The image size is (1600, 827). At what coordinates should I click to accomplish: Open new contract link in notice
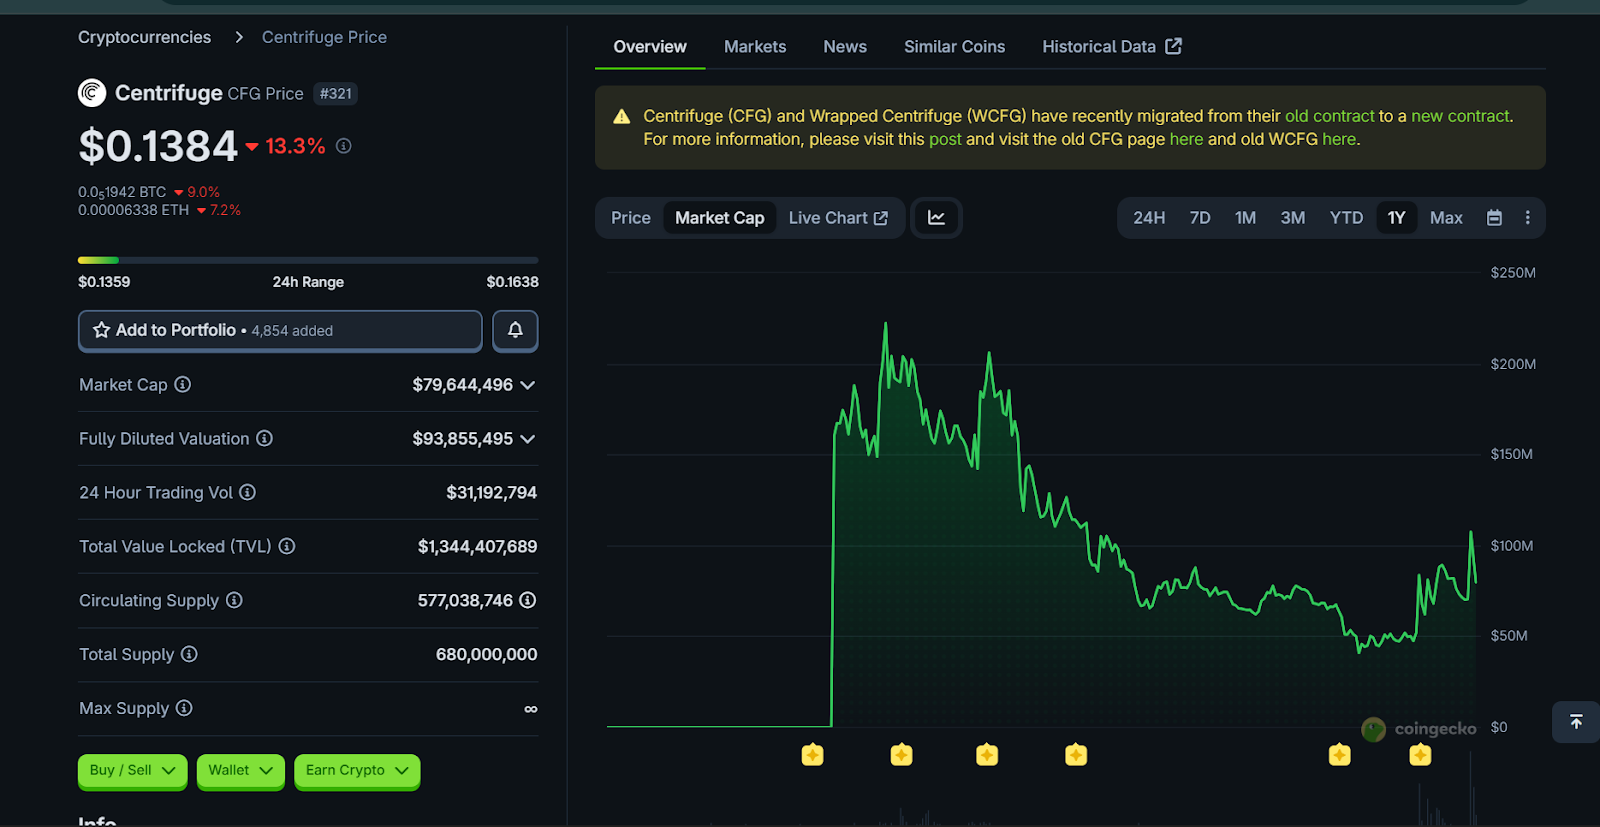coord(1460,116)
